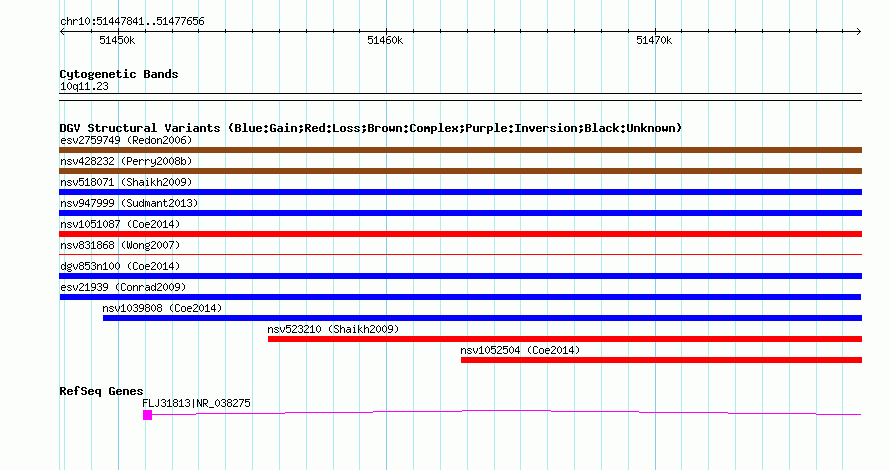Select the nsv831868 (Wong2007) label
This screenshot has height=470, width=890.
(120, 245)
